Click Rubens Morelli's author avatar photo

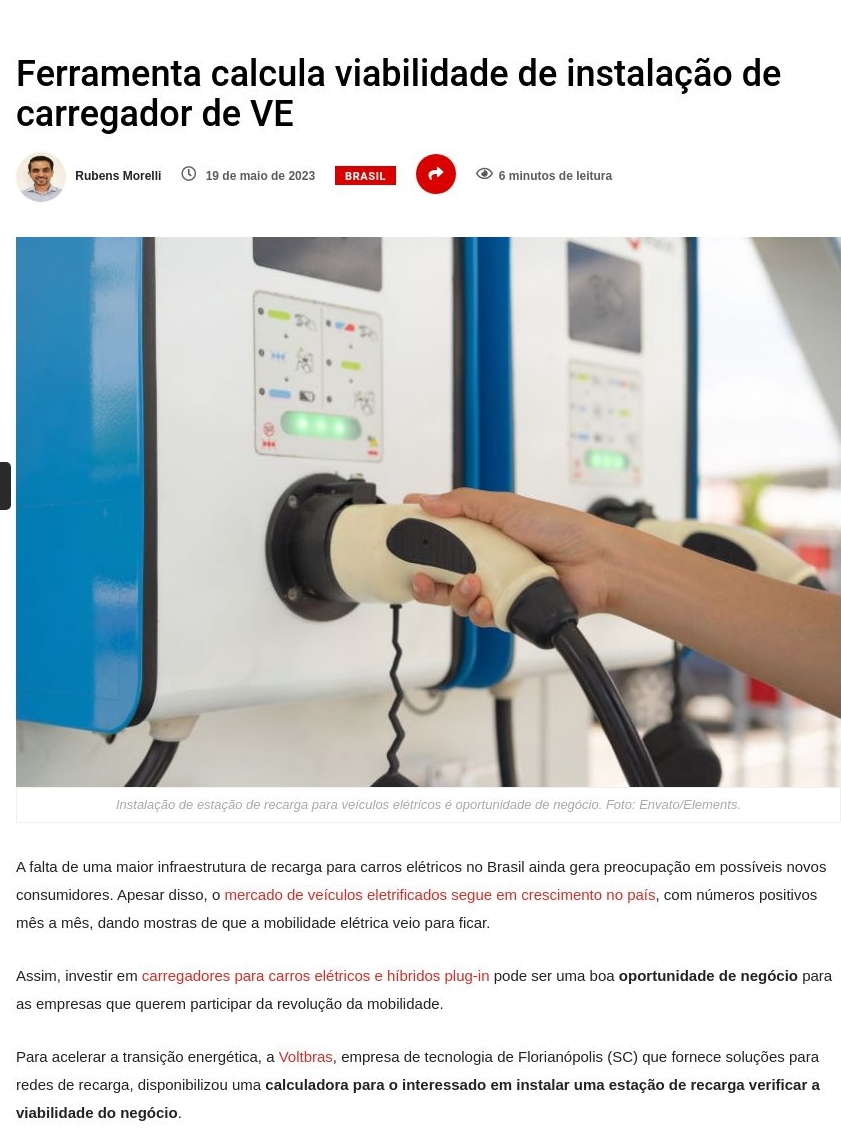click(41, 177)
